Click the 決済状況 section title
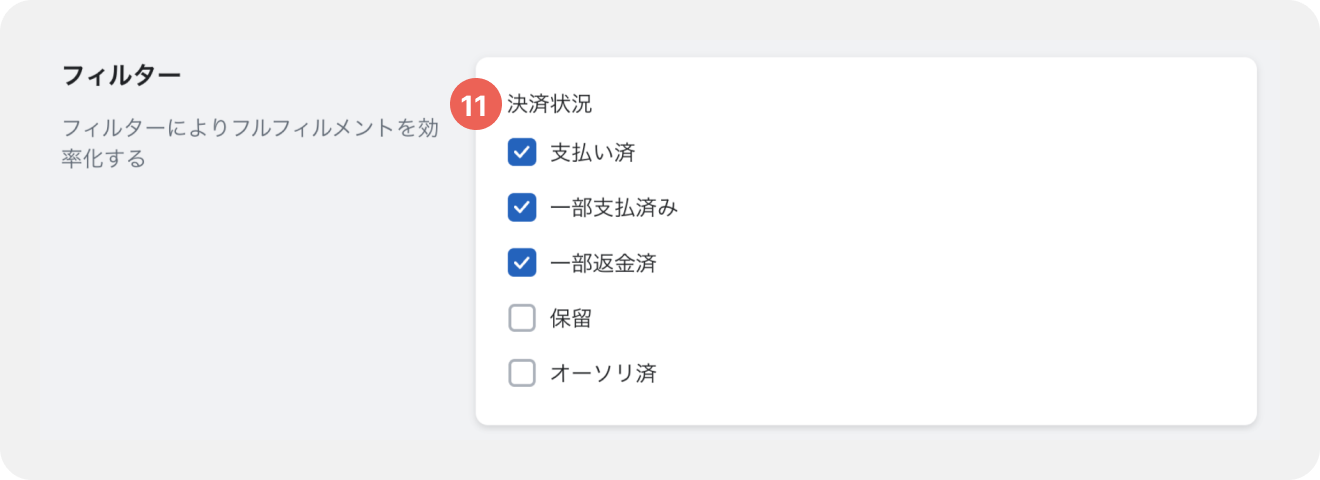Viewport: 1320px width, 480px height. click(x=550, y=103)
